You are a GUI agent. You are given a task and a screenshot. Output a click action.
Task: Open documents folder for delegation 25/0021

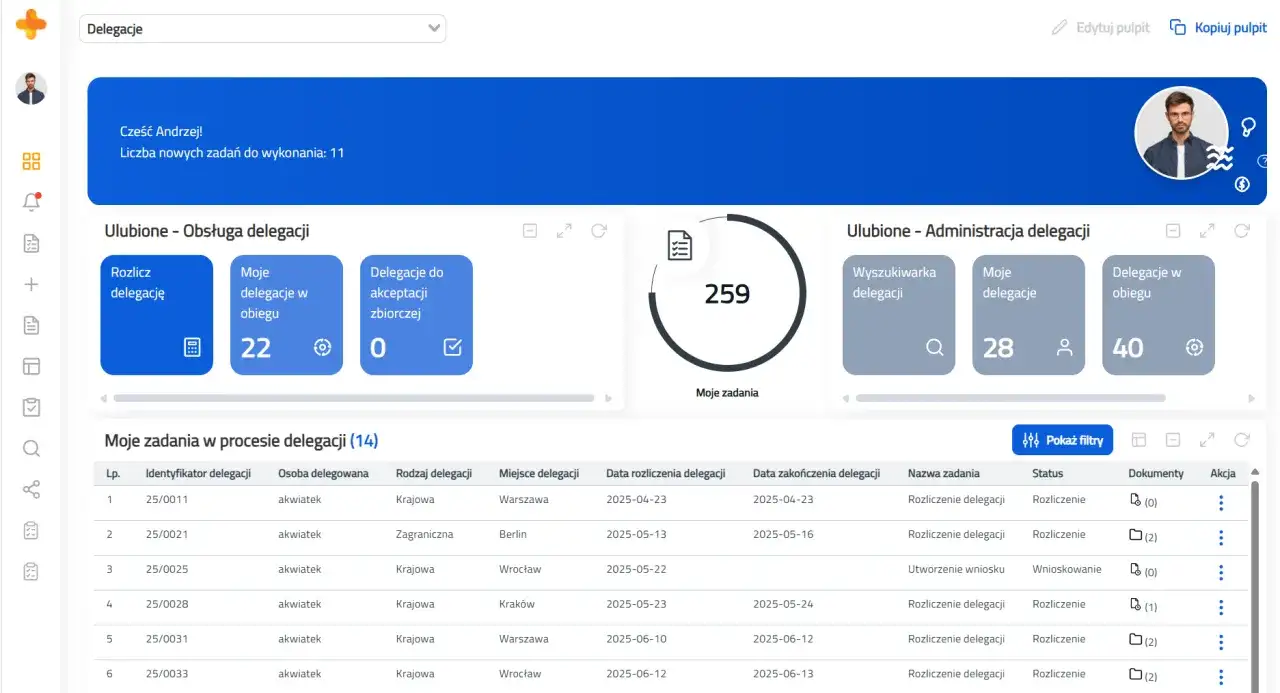pos(1135,535)
